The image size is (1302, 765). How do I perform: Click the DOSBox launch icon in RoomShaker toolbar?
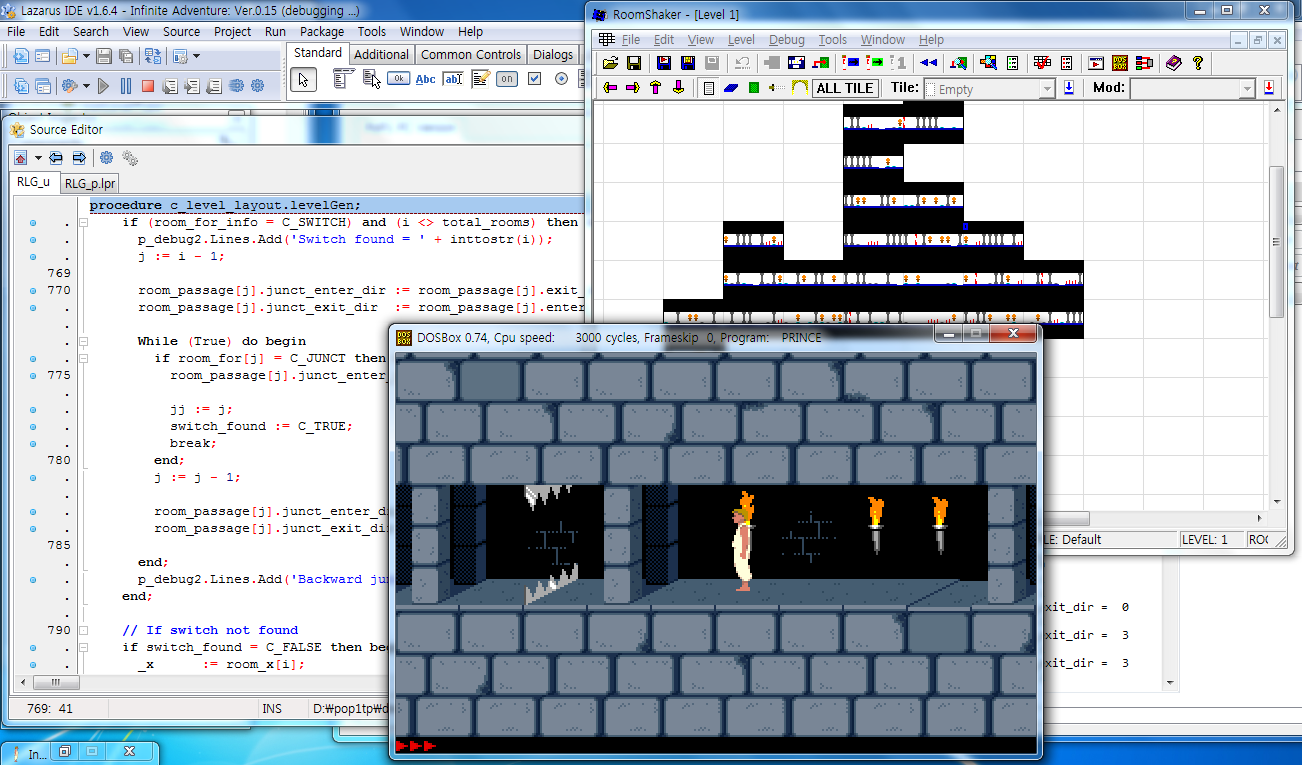[x=1120, y=62]
